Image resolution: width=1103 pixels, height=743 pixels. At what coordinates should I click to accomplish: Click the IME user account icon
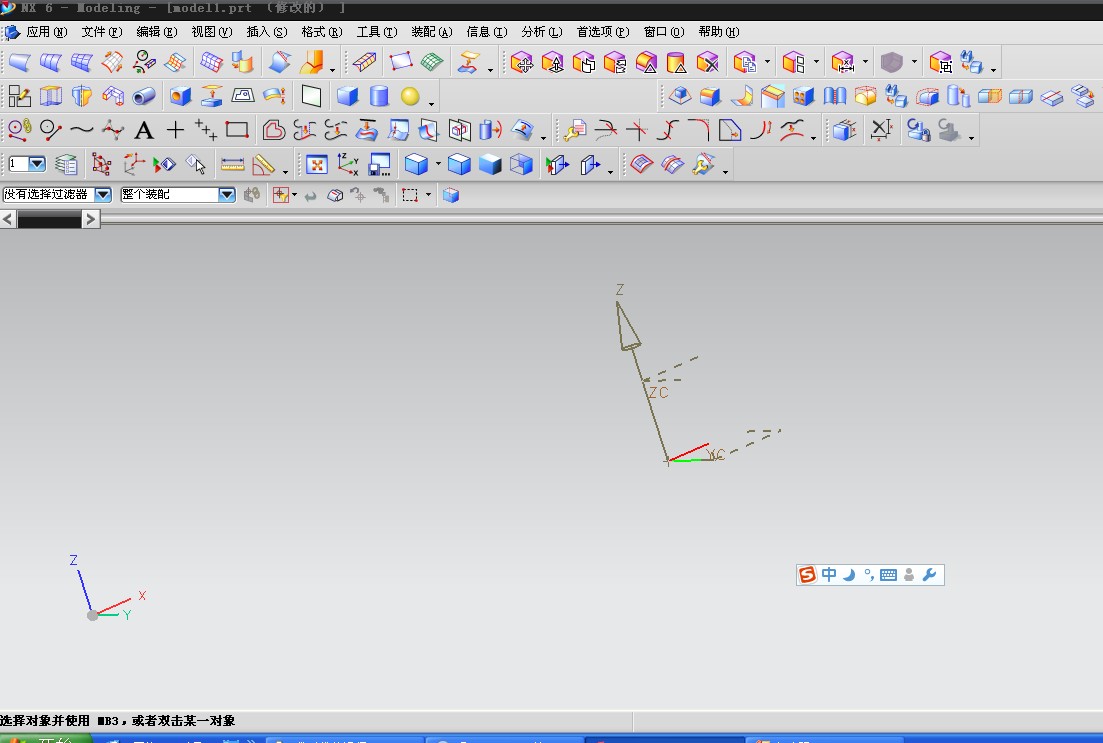click(909, 575)
